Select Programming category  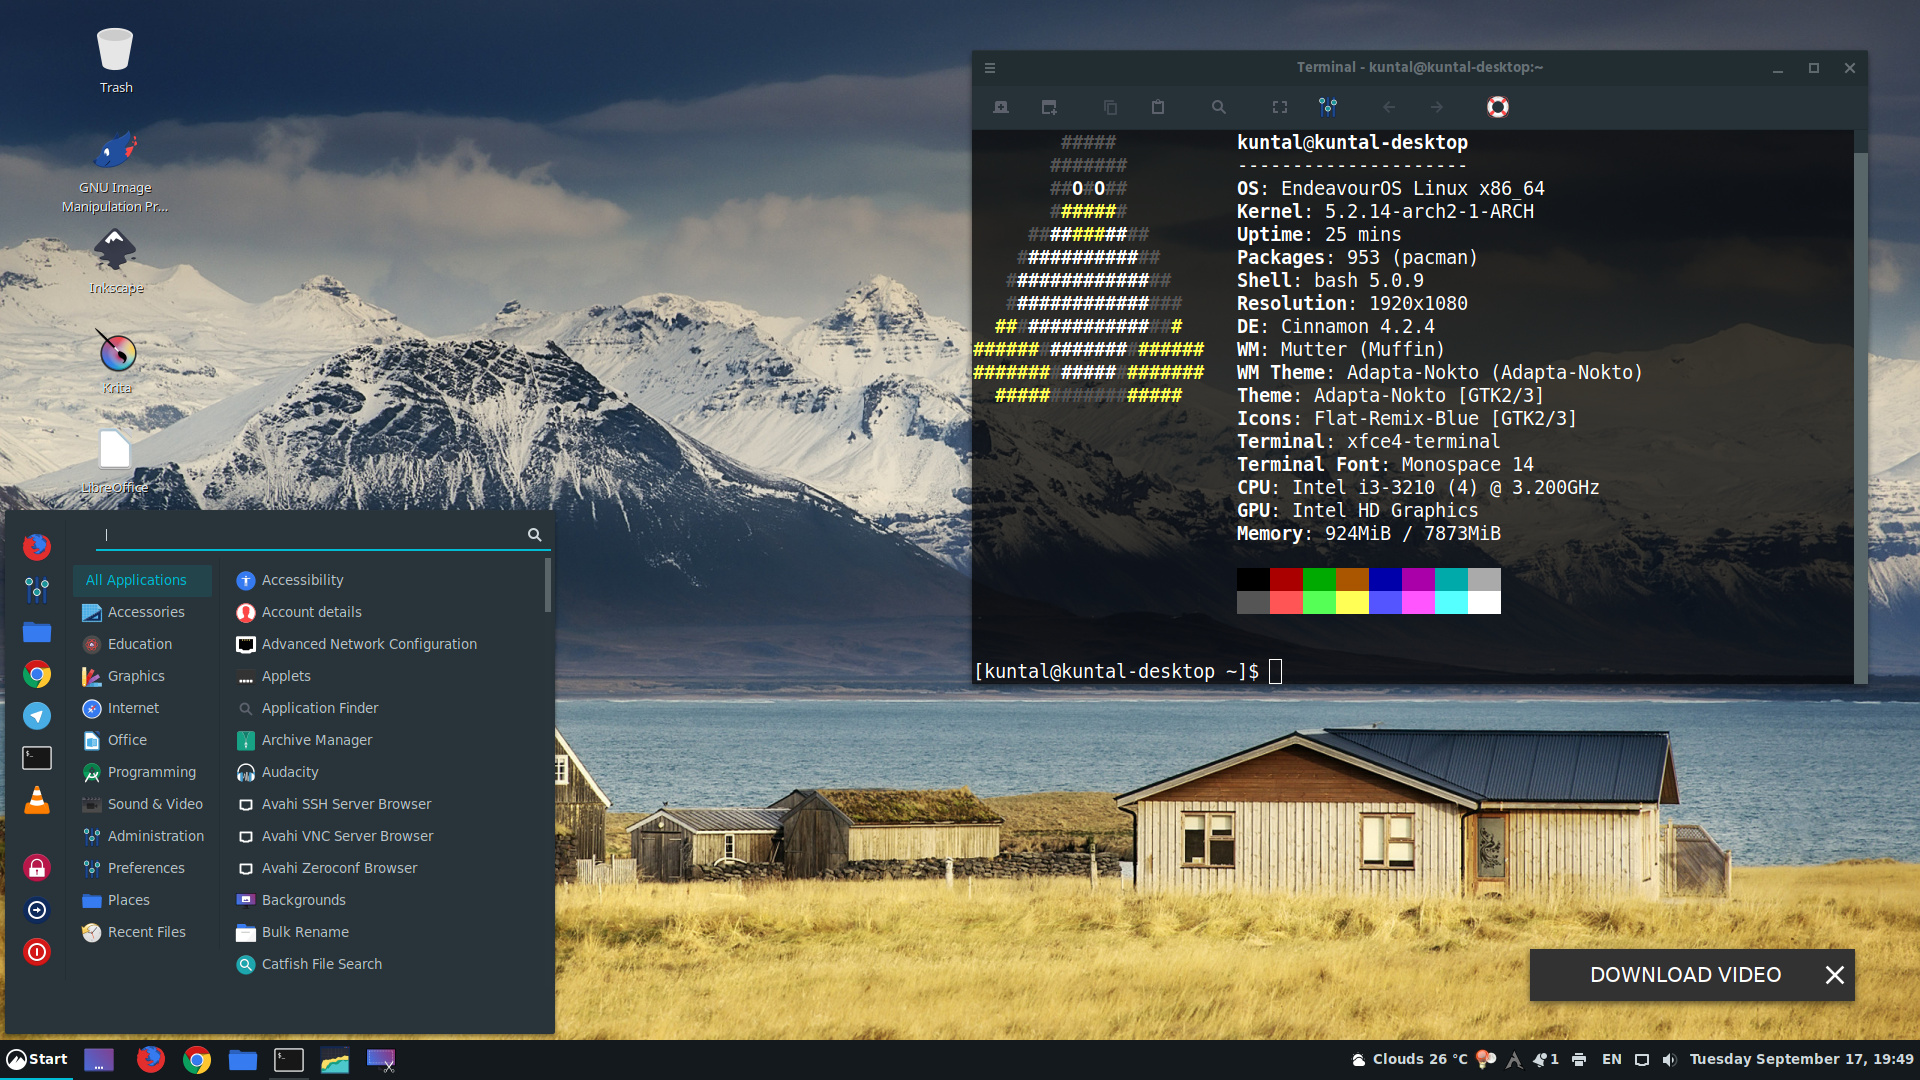[x=142, y=772]
